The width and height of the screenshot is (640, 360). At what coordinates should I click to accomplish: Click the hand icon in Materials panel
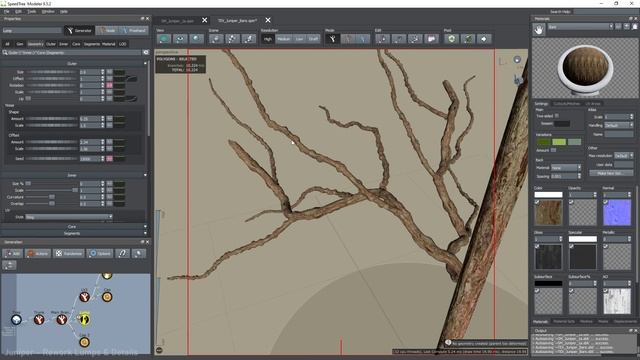[539, 29]
